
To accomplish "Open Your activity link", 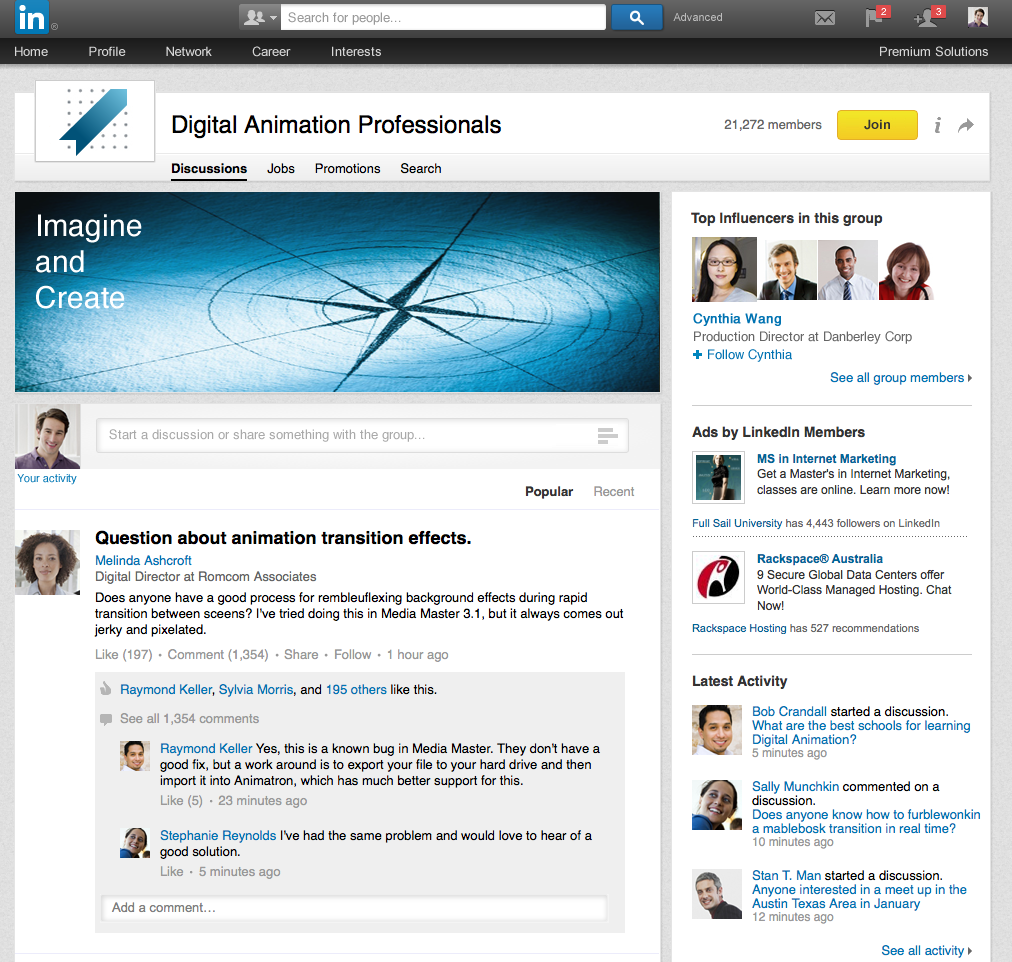I will (x=46, y=478).
